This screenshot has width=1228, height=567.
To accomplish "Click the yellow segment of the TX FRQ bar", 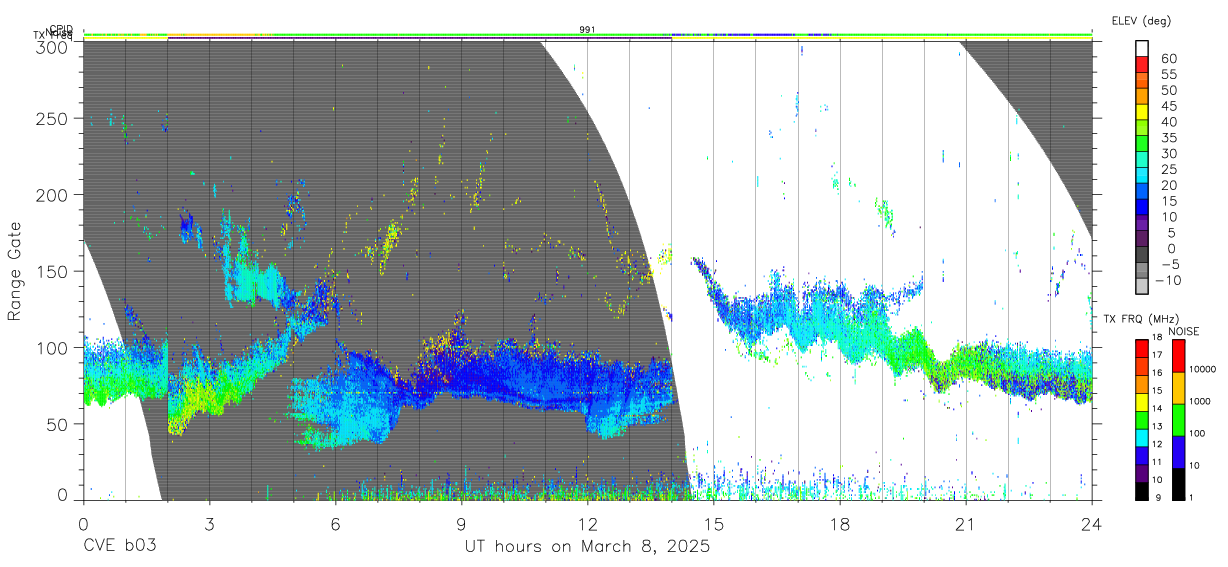I will tap(1142, 402).
